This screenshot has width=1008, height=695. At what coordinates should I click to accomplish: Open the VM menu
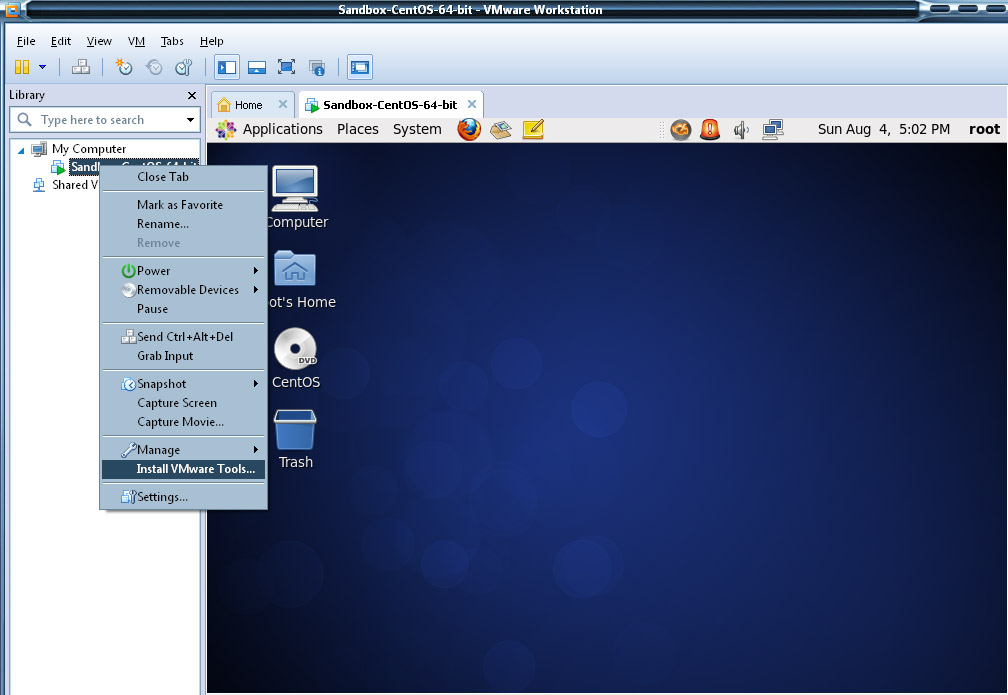pyautogui.click(x=136, y=41)
